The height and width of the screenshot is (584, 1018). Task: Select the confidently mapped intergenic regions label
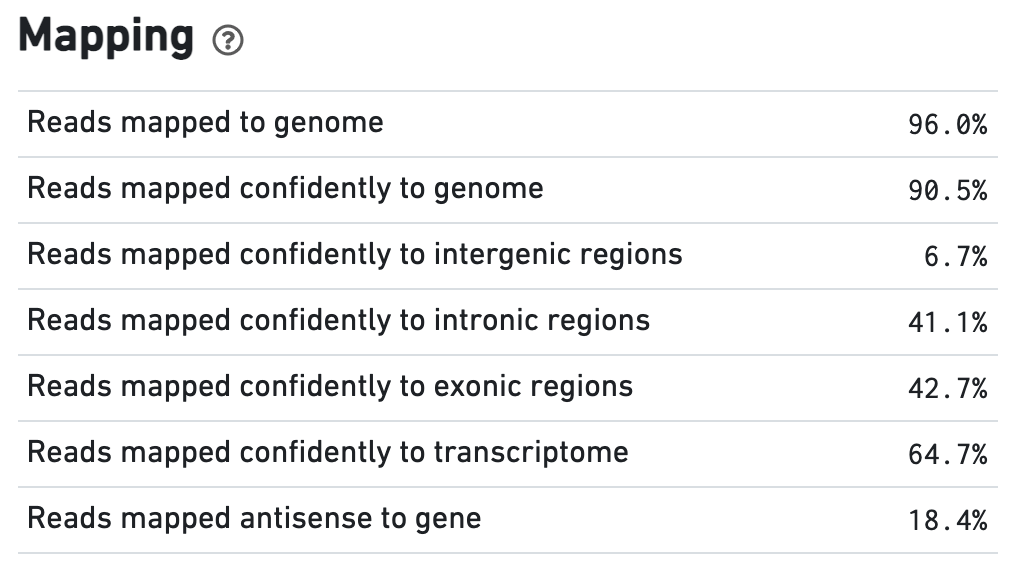pyautogui.click(x=354, y=255)
